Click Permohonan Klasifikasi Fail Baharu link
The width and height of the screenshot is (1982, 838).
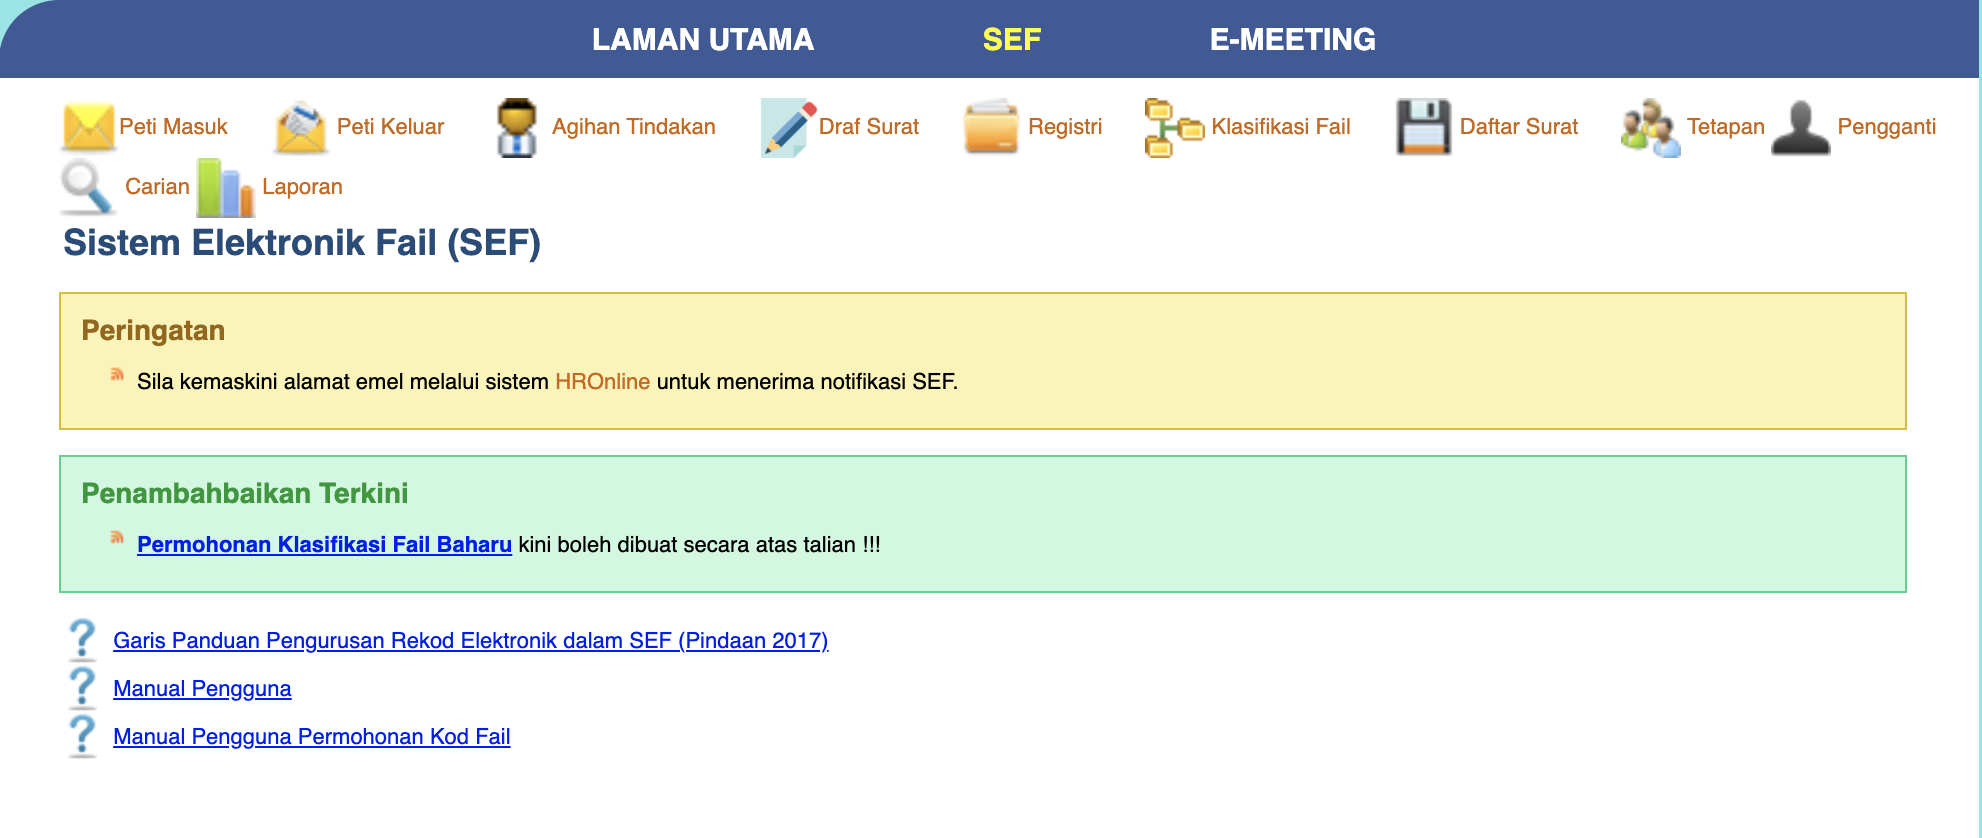coord(324,544)
